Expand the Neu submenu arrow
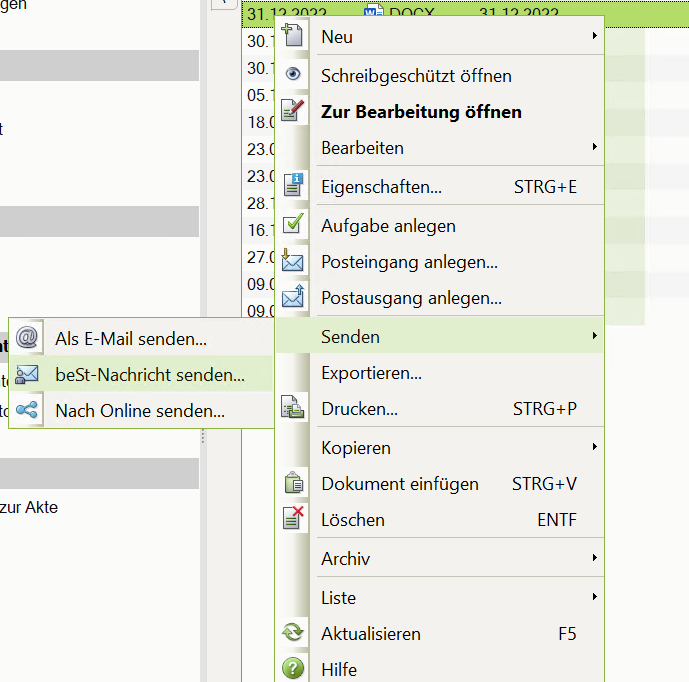The width and height of the screenshot is (689, 682). (595, 36)
